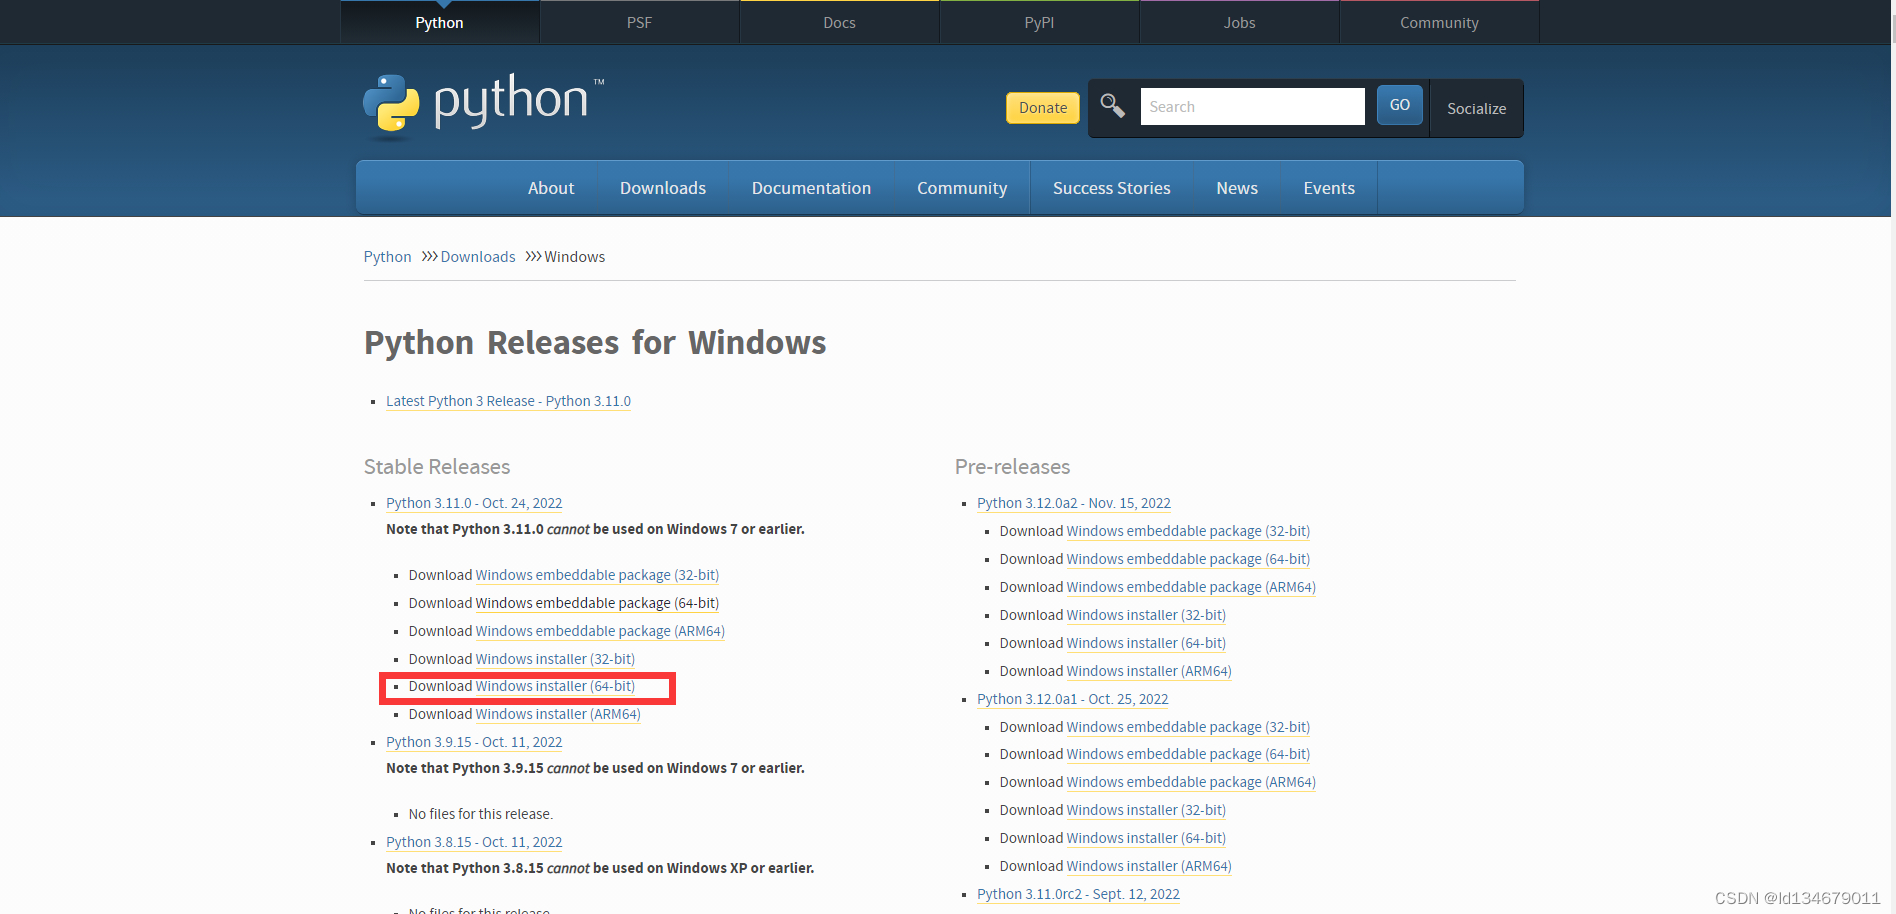The width and height of the screenshot is (1896, 914).
Task: Switch to the PSF tab
Action: [639, 22]
